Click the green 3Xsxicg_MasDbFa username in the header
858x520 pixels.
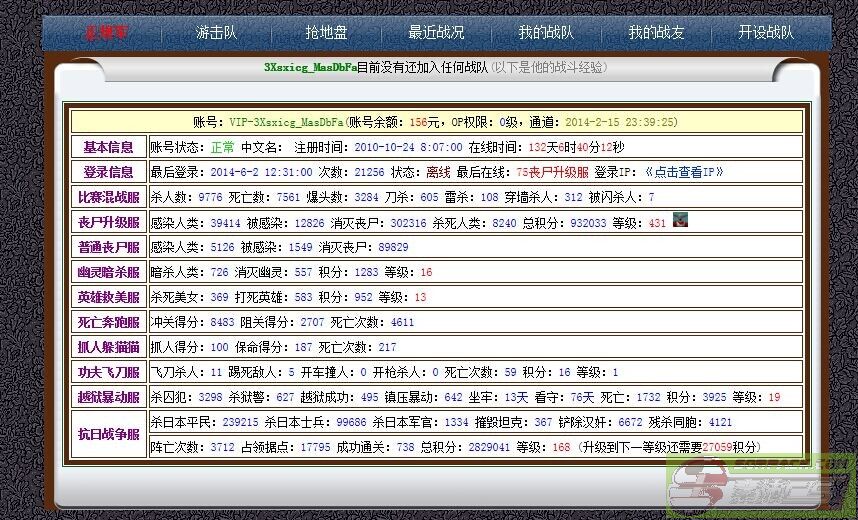[x=310, y=68]
